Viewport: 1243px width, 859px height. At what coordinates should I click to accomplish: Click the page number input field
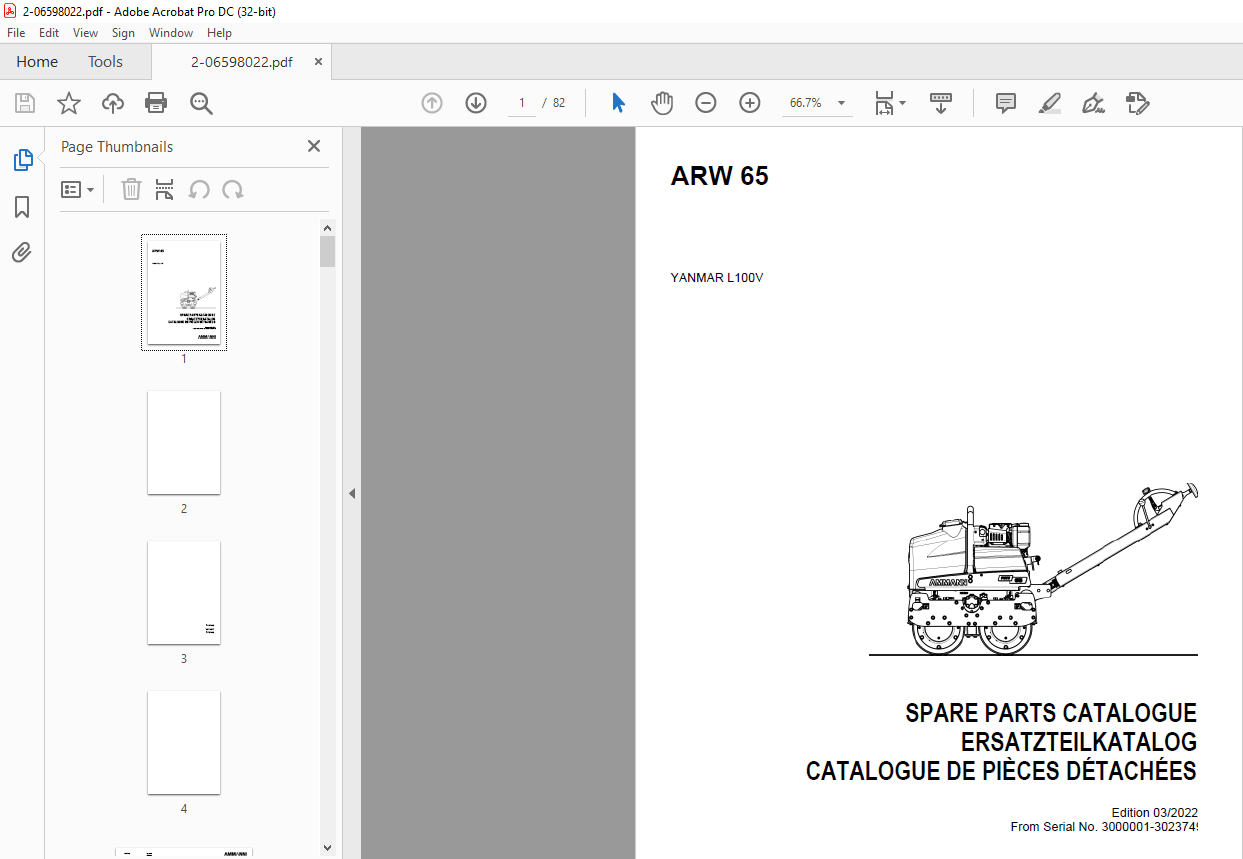click(521, 103)
